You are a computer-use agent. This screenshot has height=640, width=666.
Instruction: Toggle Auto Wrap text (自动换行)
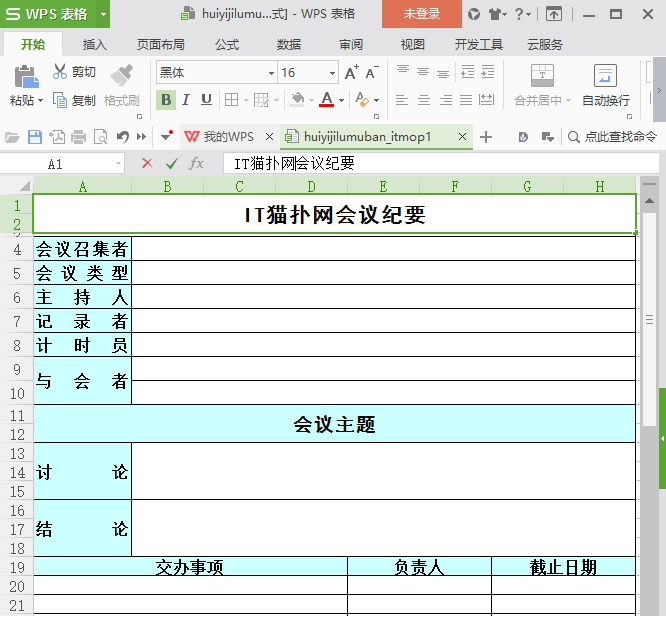[x=606, y=85]
